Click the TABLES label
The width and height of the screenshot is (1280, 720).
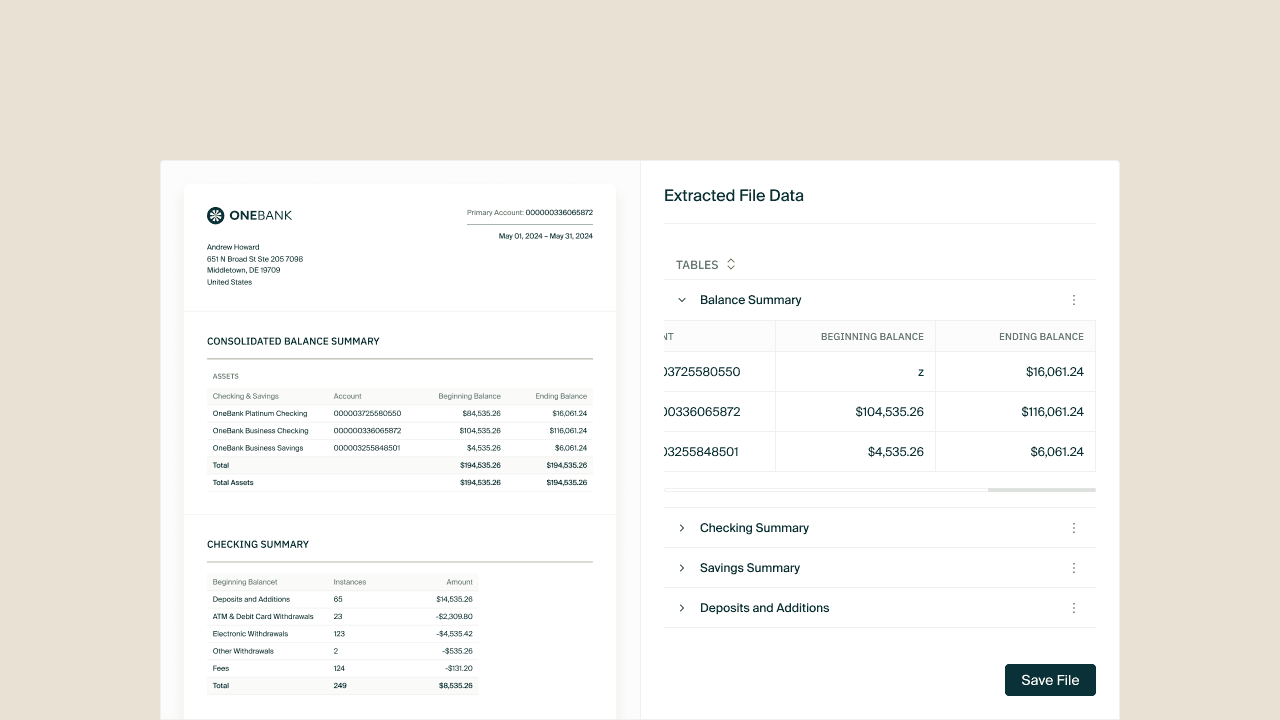(x=697, y=265)
